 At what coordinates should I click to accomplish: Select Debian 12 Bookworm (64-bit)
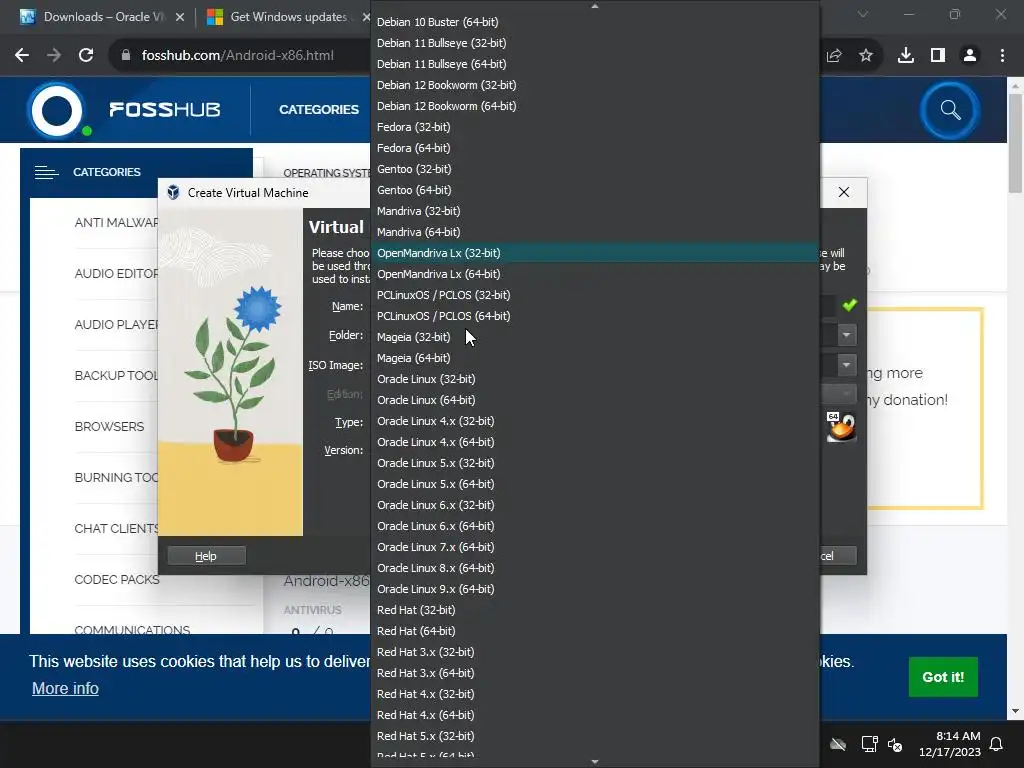595,106
